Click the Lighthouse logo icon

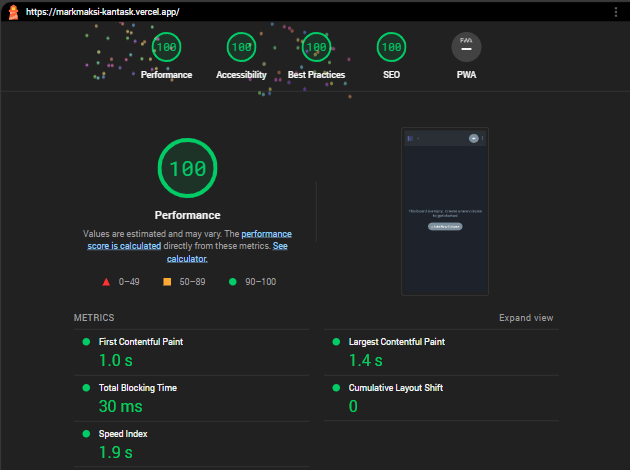(x=14, y=11)
